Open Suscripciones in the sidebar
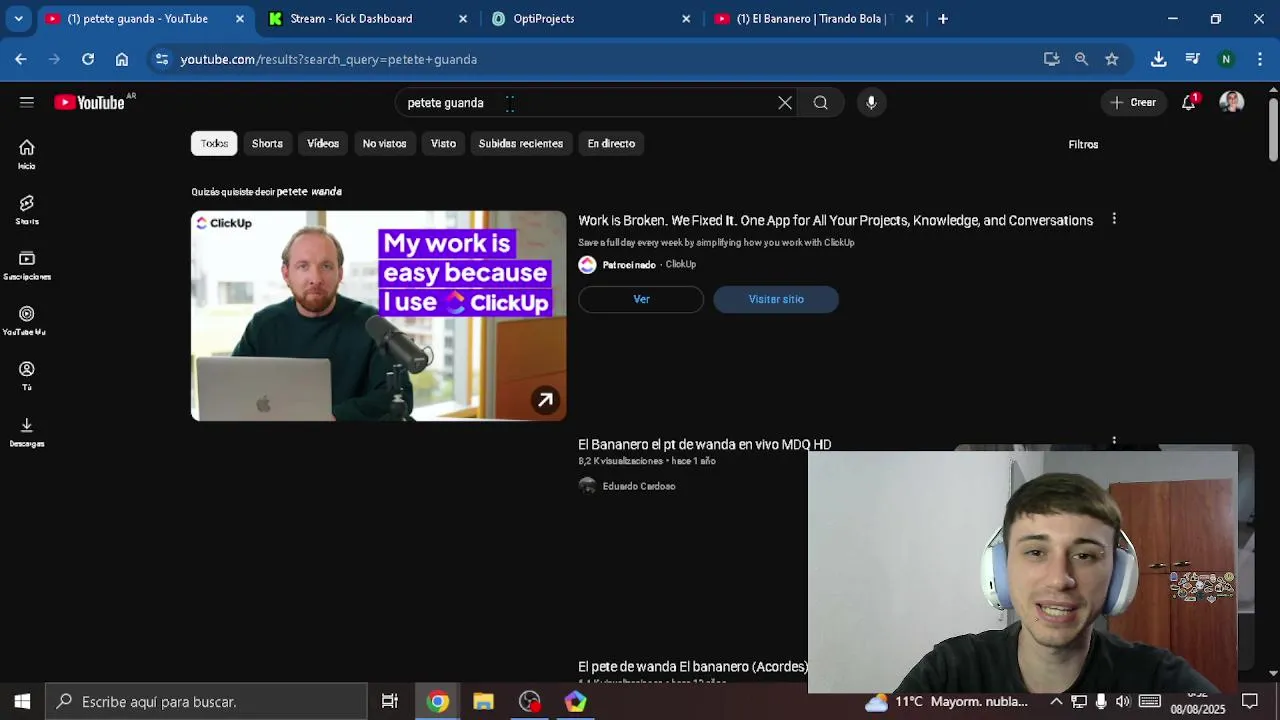Screen dimensions: 1280x720 coord(27,265)
